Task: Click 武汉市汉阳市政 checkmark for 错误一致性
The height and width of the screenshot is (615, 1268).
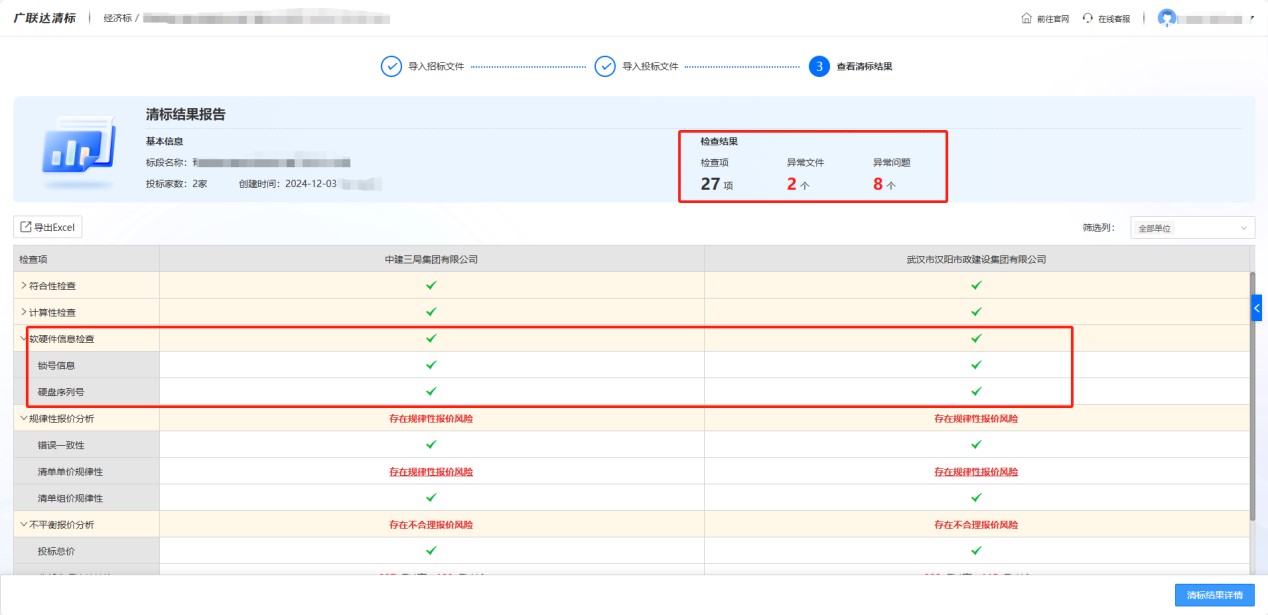Action: pos(976,444)
